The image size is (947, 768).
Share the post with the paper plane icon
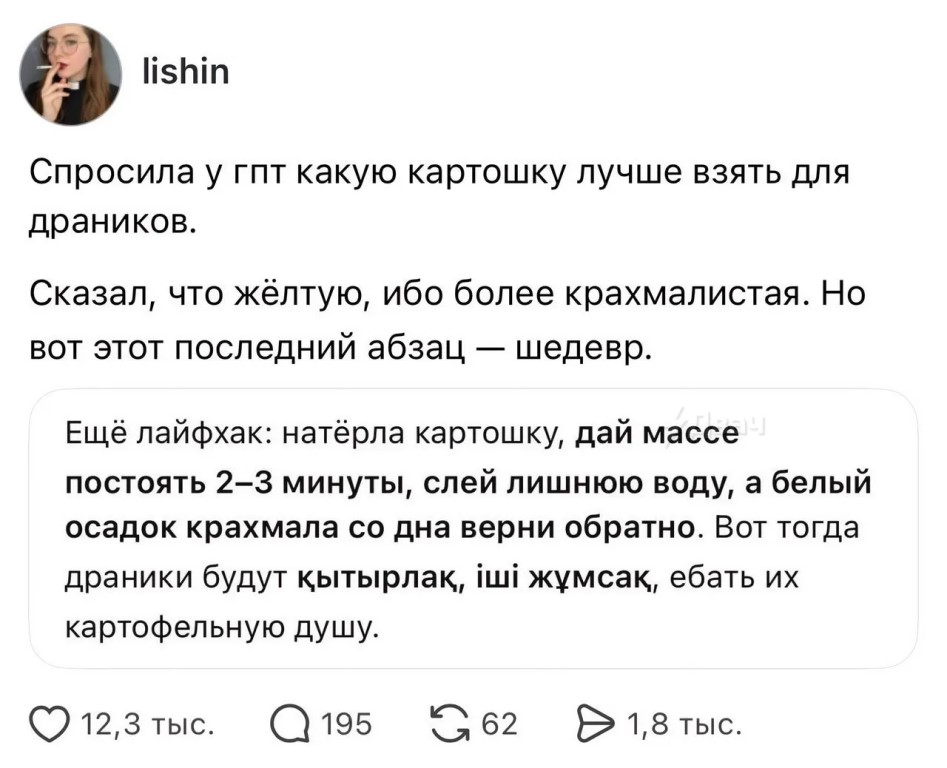(x=596, y=723)
